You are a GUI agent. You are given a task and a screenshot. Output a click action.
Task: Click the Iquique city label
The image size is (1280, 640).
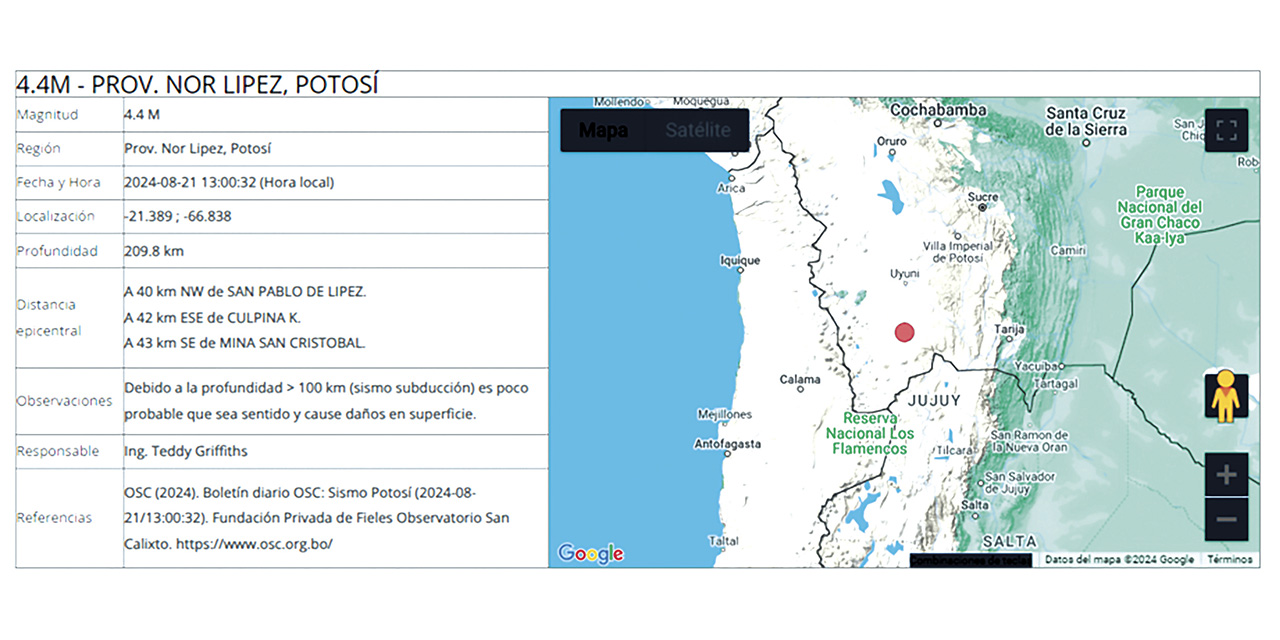tap(741, 261)
